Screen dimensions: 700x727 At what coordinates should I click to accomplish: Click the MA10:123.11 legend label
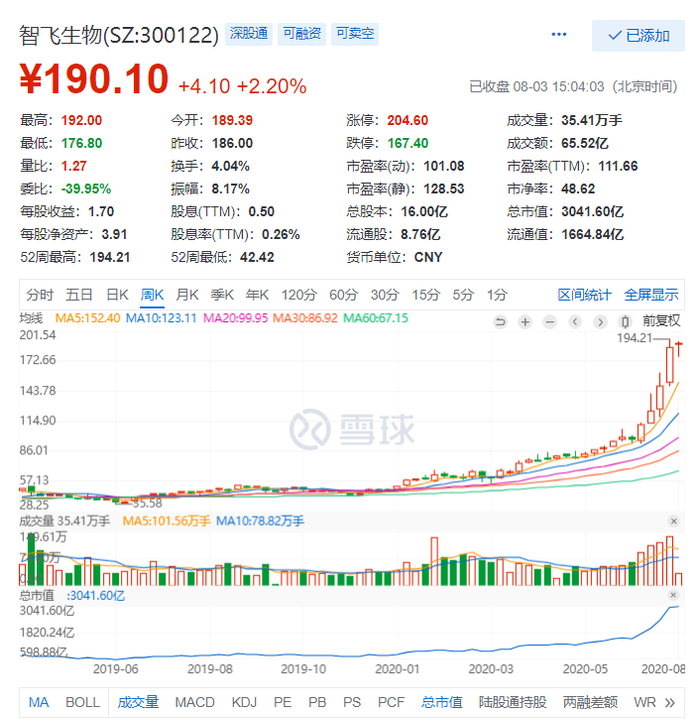(x=161, y=318)
